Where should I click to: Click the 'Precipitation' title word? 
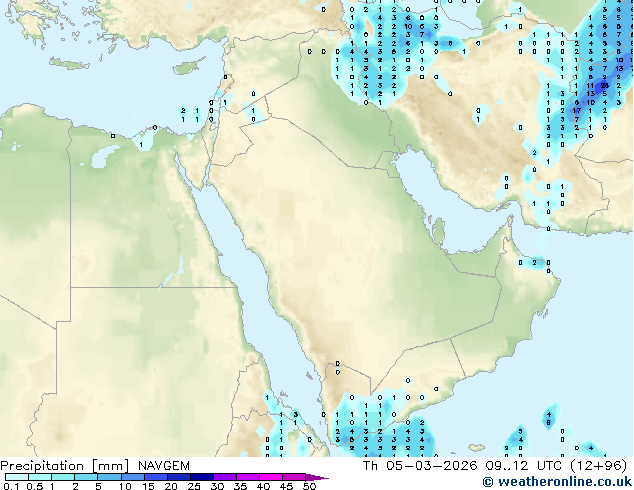click(42, 466)
